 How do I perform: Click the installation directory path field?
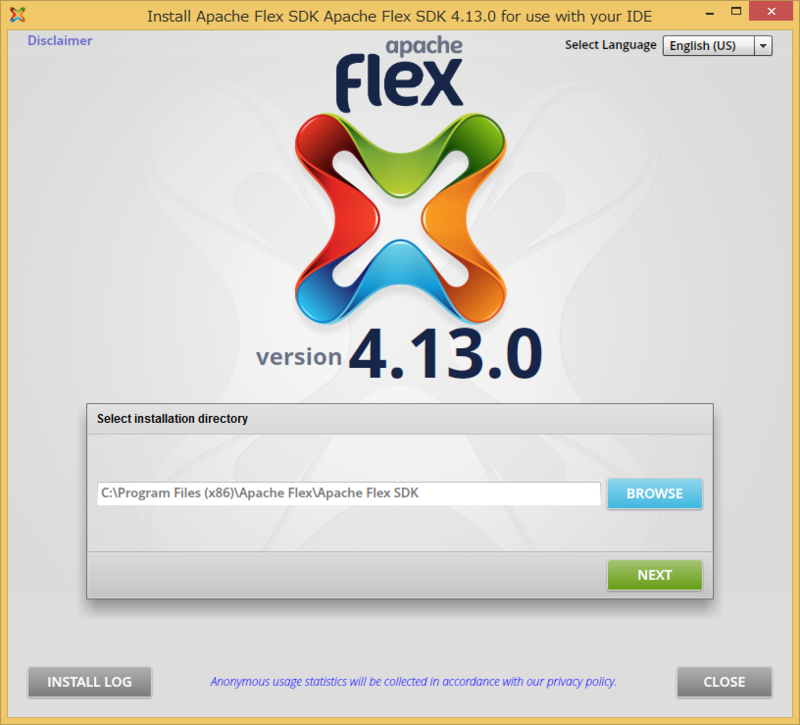click(348, 493)
